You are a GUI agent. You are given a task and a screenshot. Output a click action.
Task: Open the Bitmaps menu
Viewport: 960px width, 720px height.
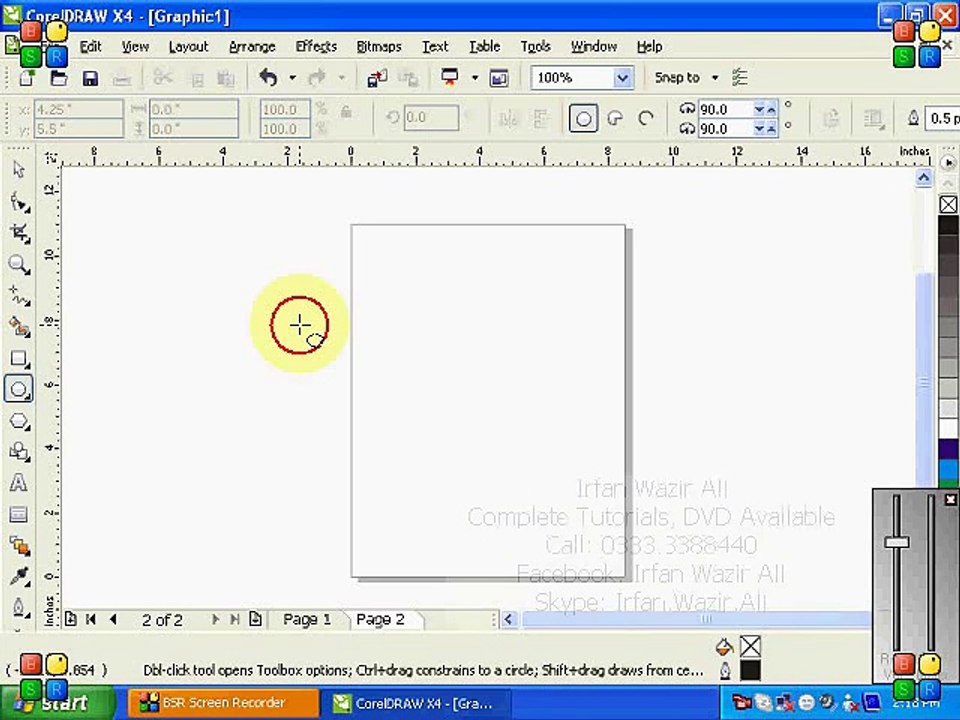click(x=379, y=47)
